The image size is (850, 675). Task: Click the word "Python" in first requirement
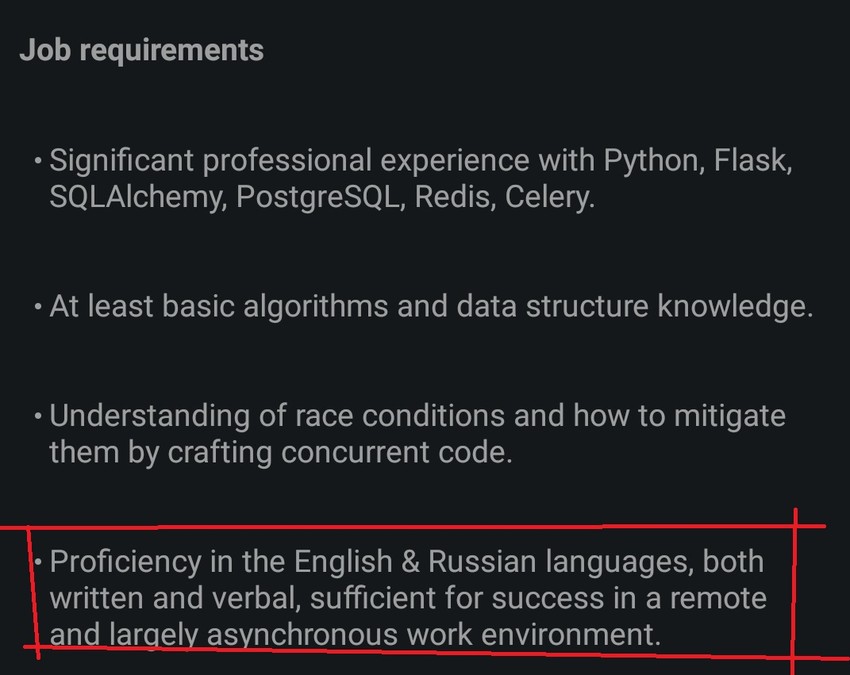point(650,160)
